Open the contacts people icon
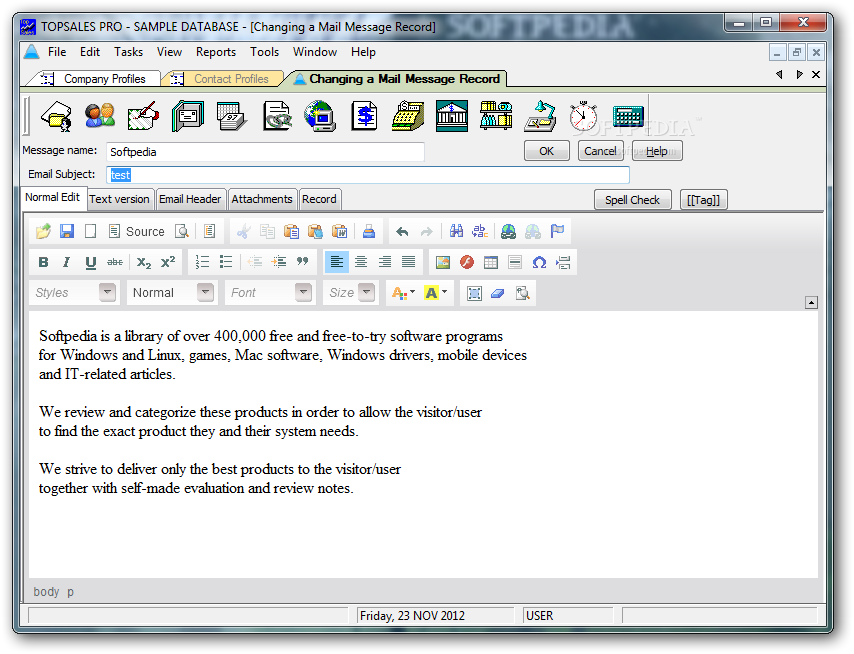The width and height of the screenshot is (854, 654). [x=100, y=116]
